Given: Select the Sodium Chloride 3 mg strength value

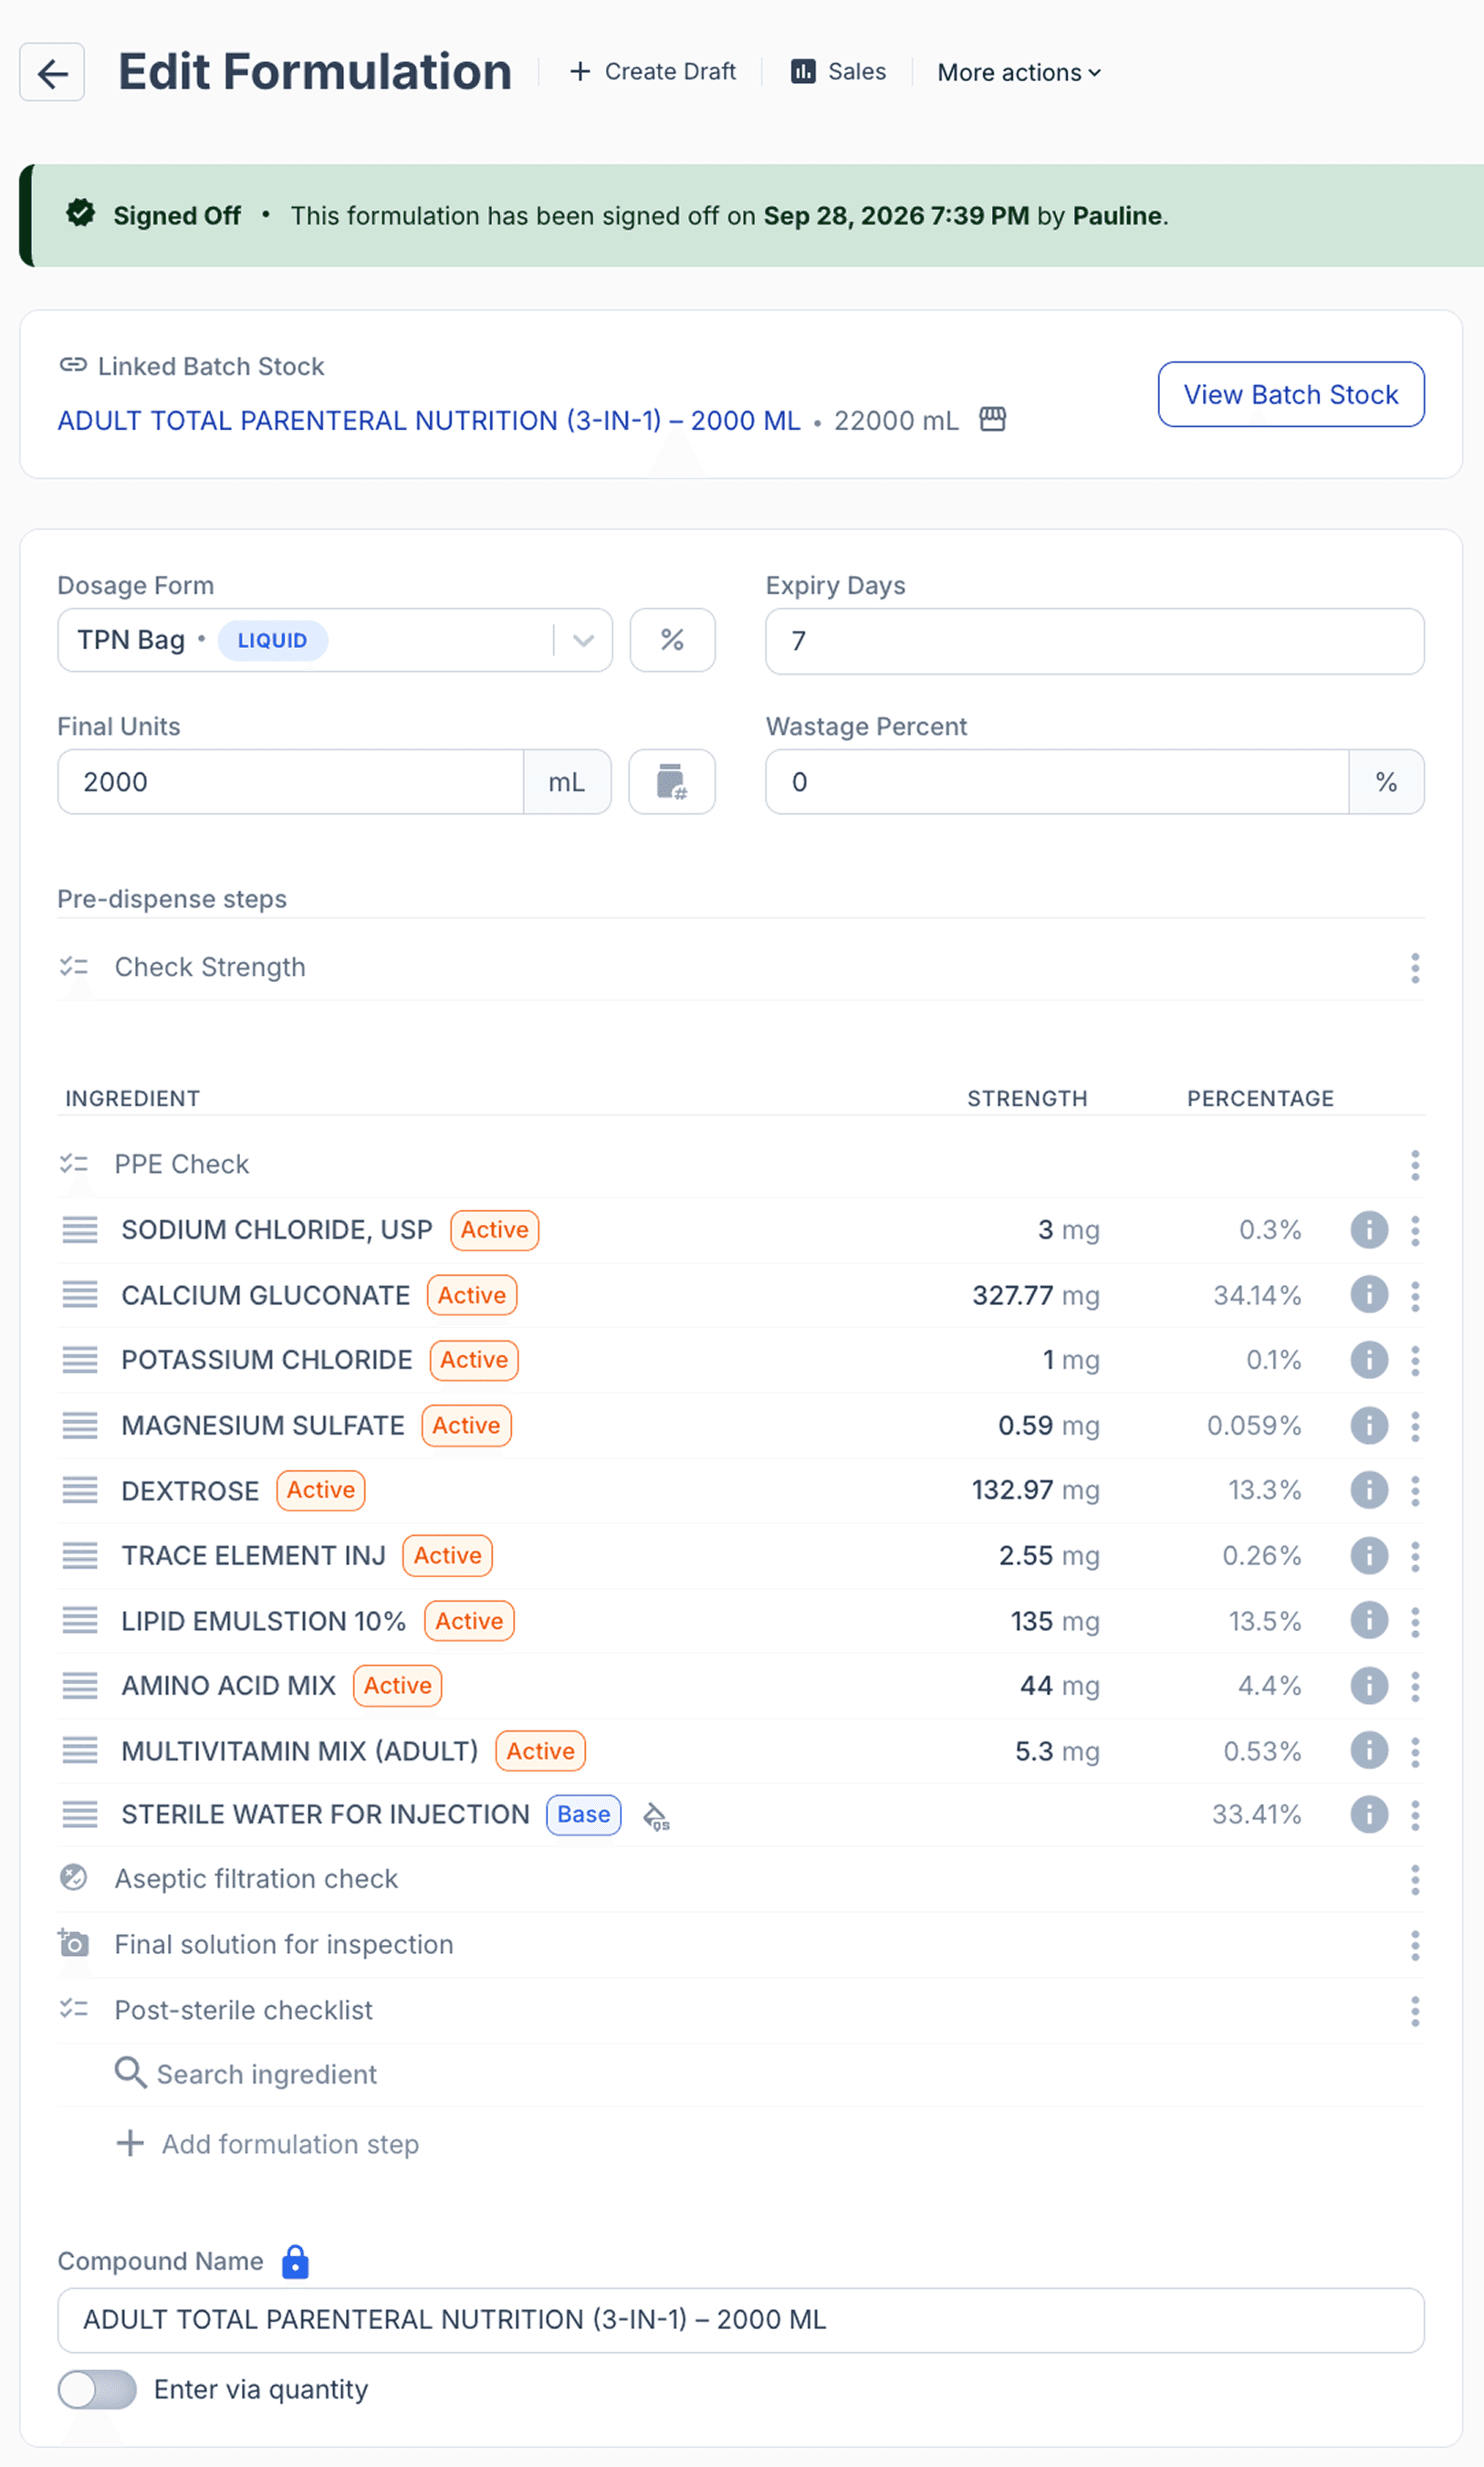Looking at the screenshot, I should pos(1068,1230).
